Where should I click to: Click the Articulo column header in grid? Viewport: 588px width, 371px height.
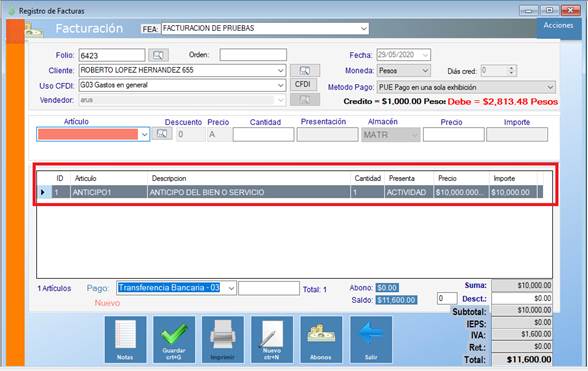(108, 178)
